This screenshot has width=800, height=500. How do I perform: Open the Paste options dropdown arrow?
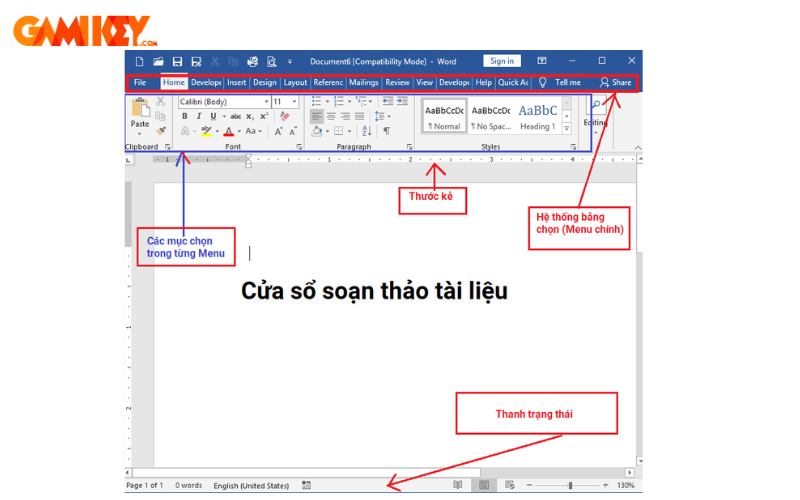139,134
